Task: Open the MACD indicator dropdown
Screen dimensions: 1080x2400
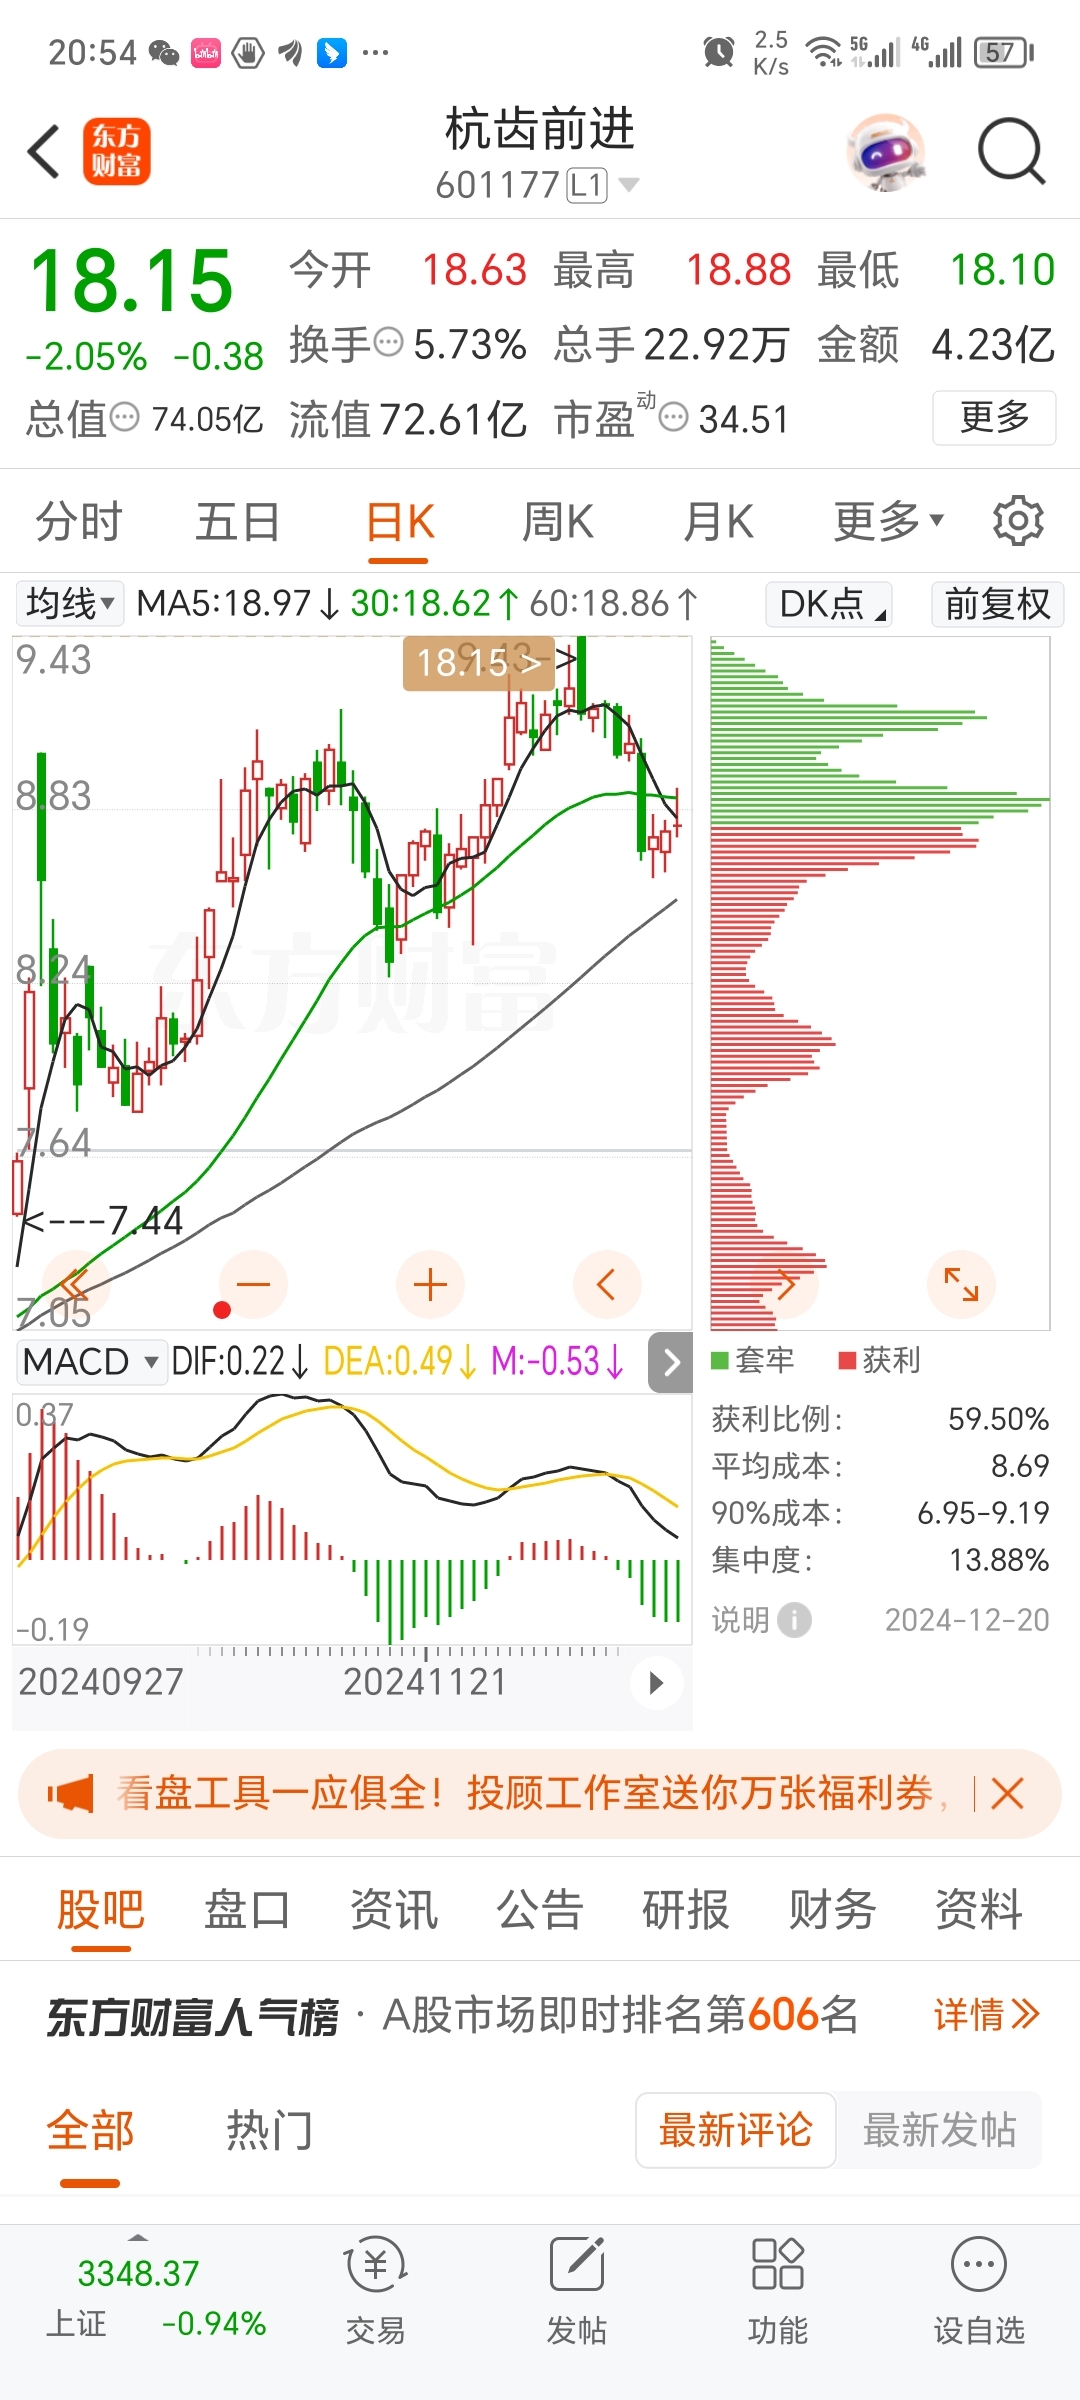Action: click(x=91, y=1362)
